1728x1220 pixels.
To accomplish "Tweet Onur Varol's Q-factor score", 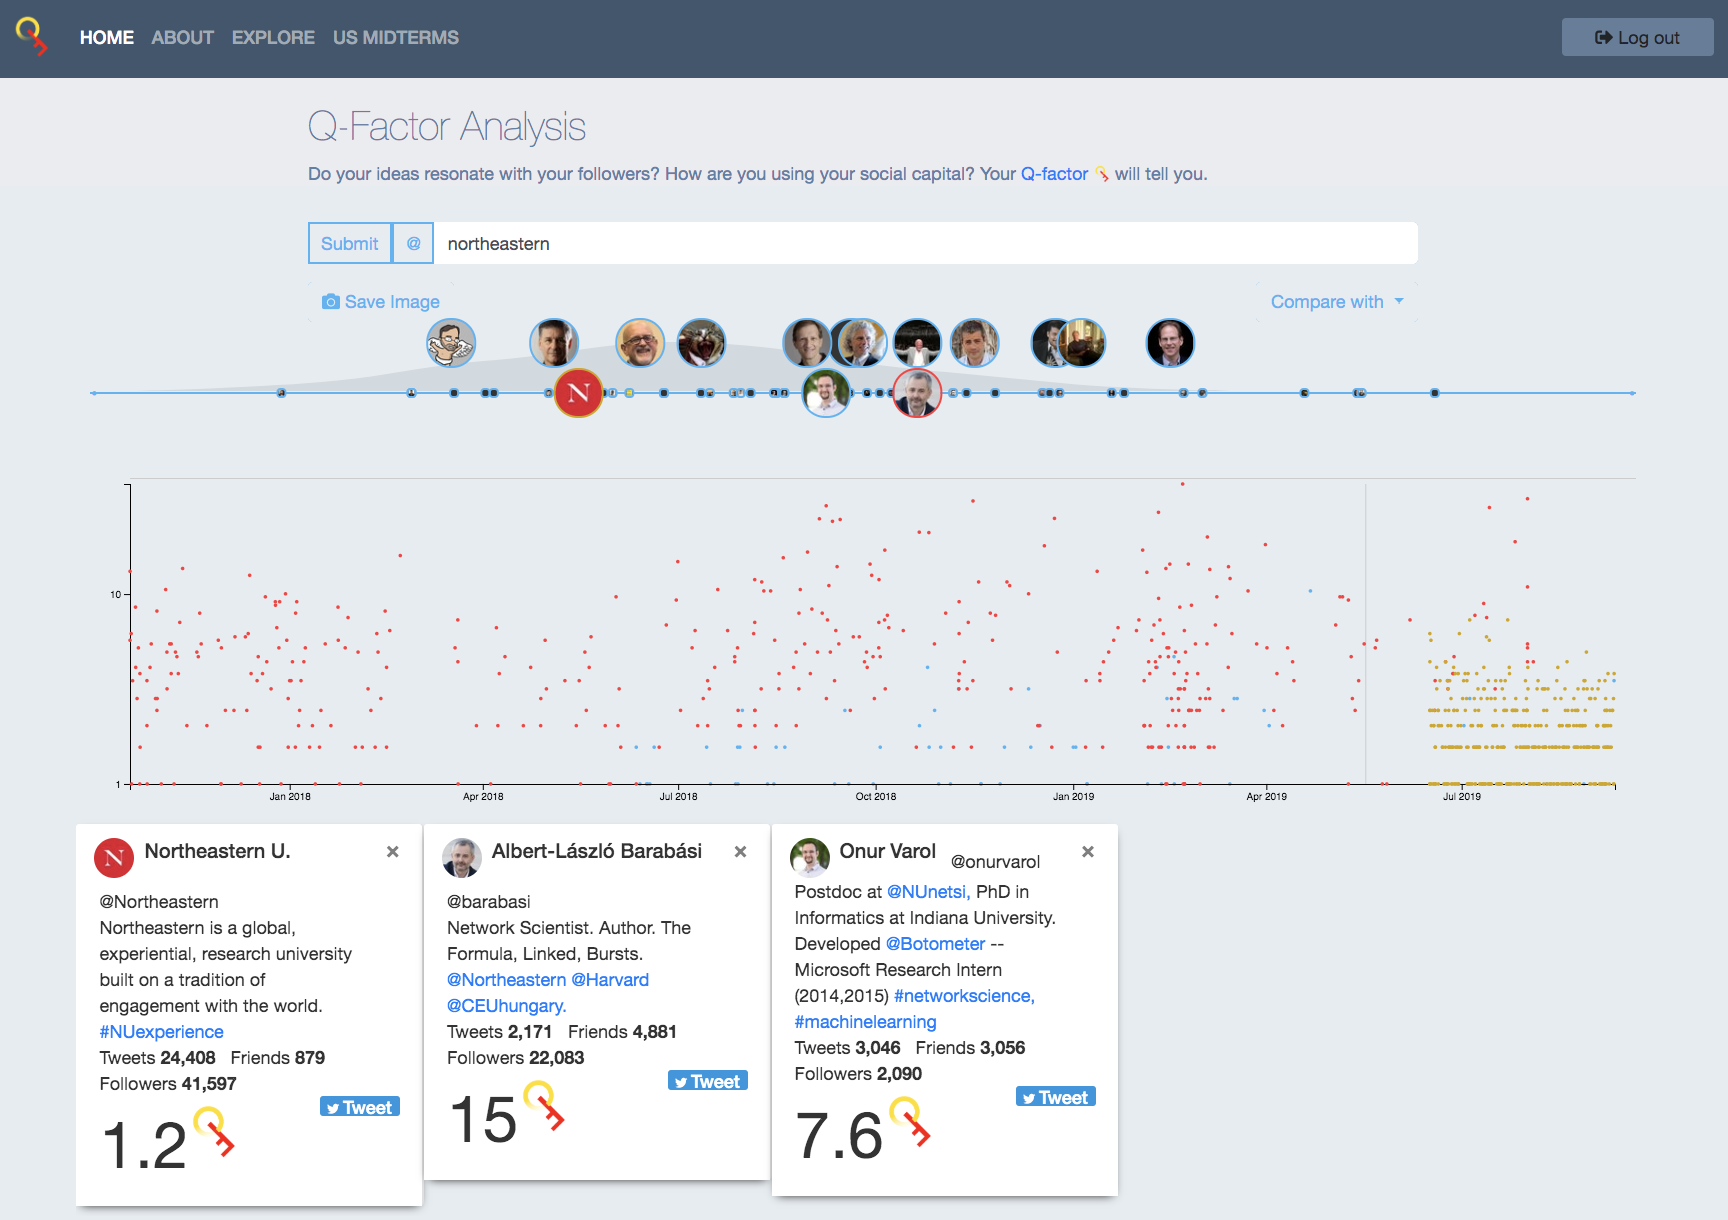I will click(1056, 1097).
